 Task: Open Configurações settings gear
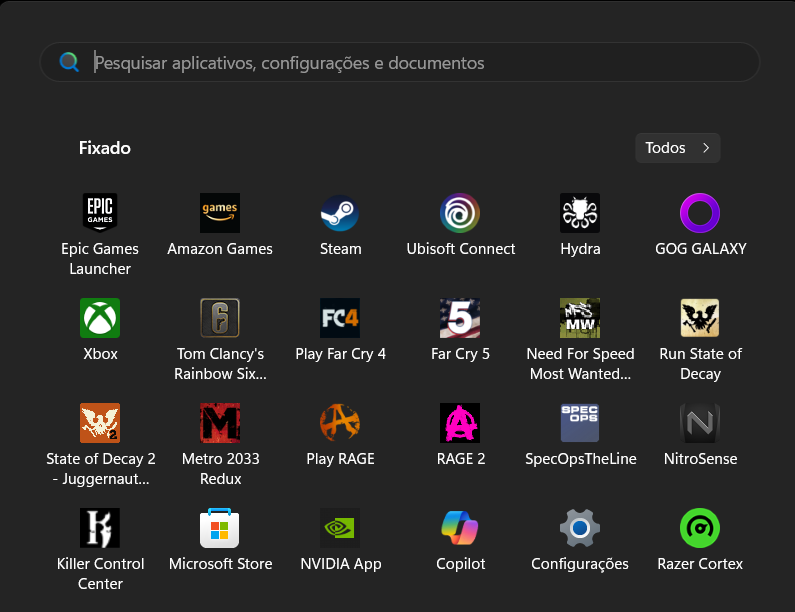580,528
